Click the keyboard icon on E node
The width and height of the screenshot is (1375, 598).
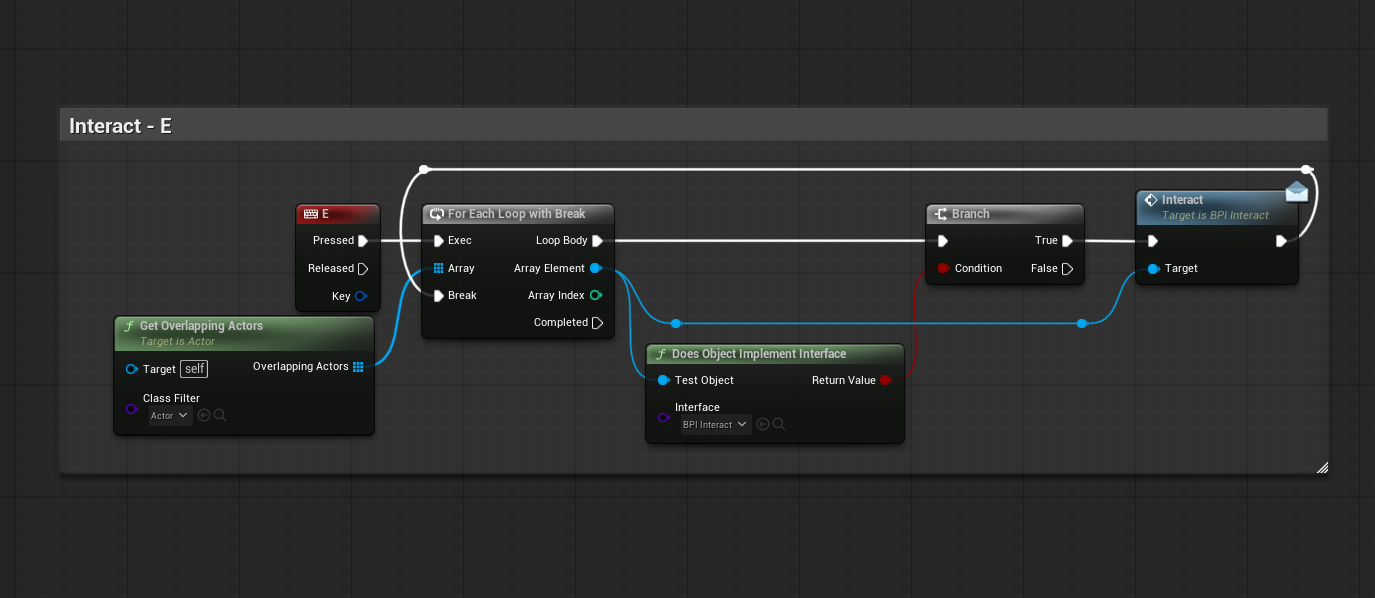tap(311, 214)
